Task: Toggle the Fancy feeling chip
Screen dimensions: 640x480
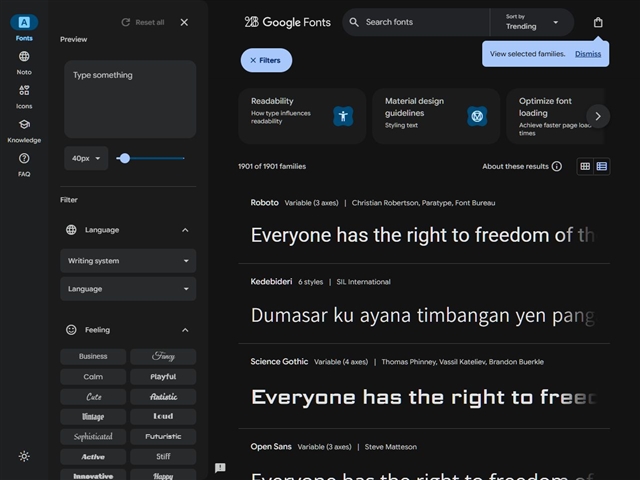Action: point(163,356)
